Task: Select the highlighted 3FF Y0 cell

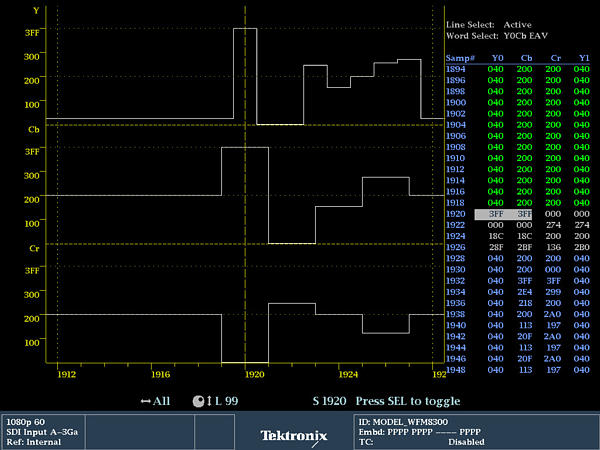Action: coord(496,213)
